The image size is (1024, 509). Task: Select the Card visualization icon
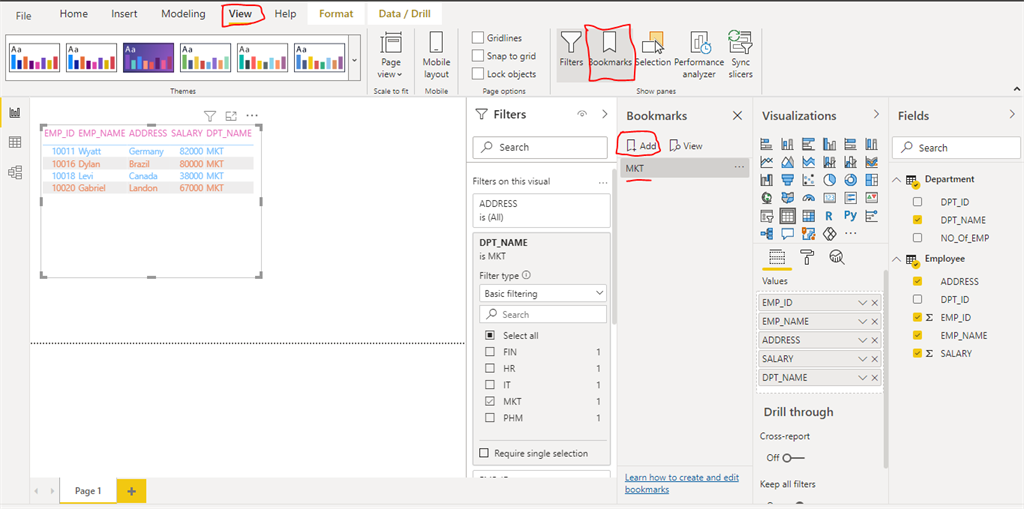coord(830,197)
